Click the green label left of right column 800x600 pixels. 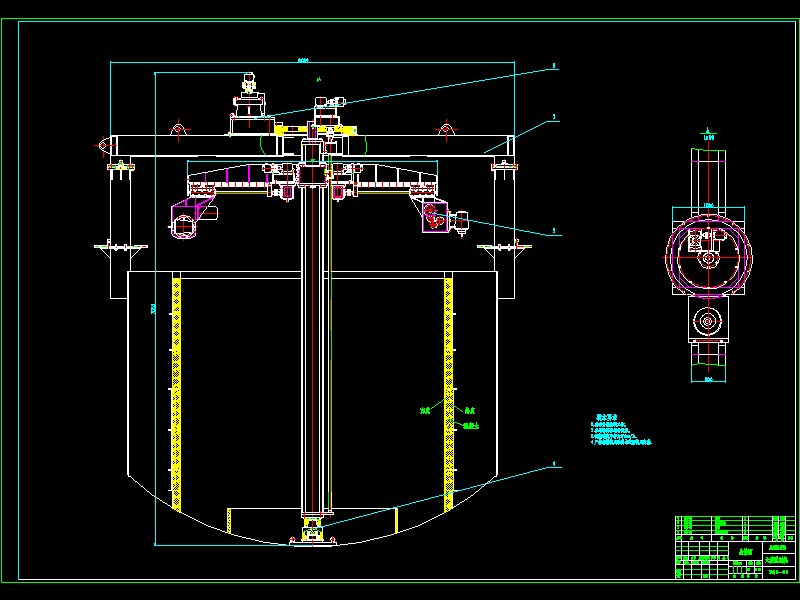(x=425, y=411)
